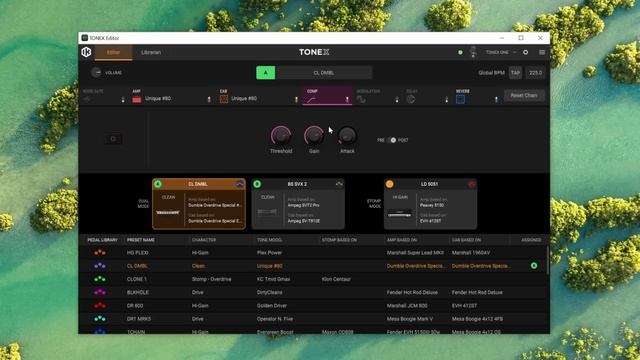Click the green pedal icon of CLONE 1
Screen dimensions: 640x360
(100, 279)
